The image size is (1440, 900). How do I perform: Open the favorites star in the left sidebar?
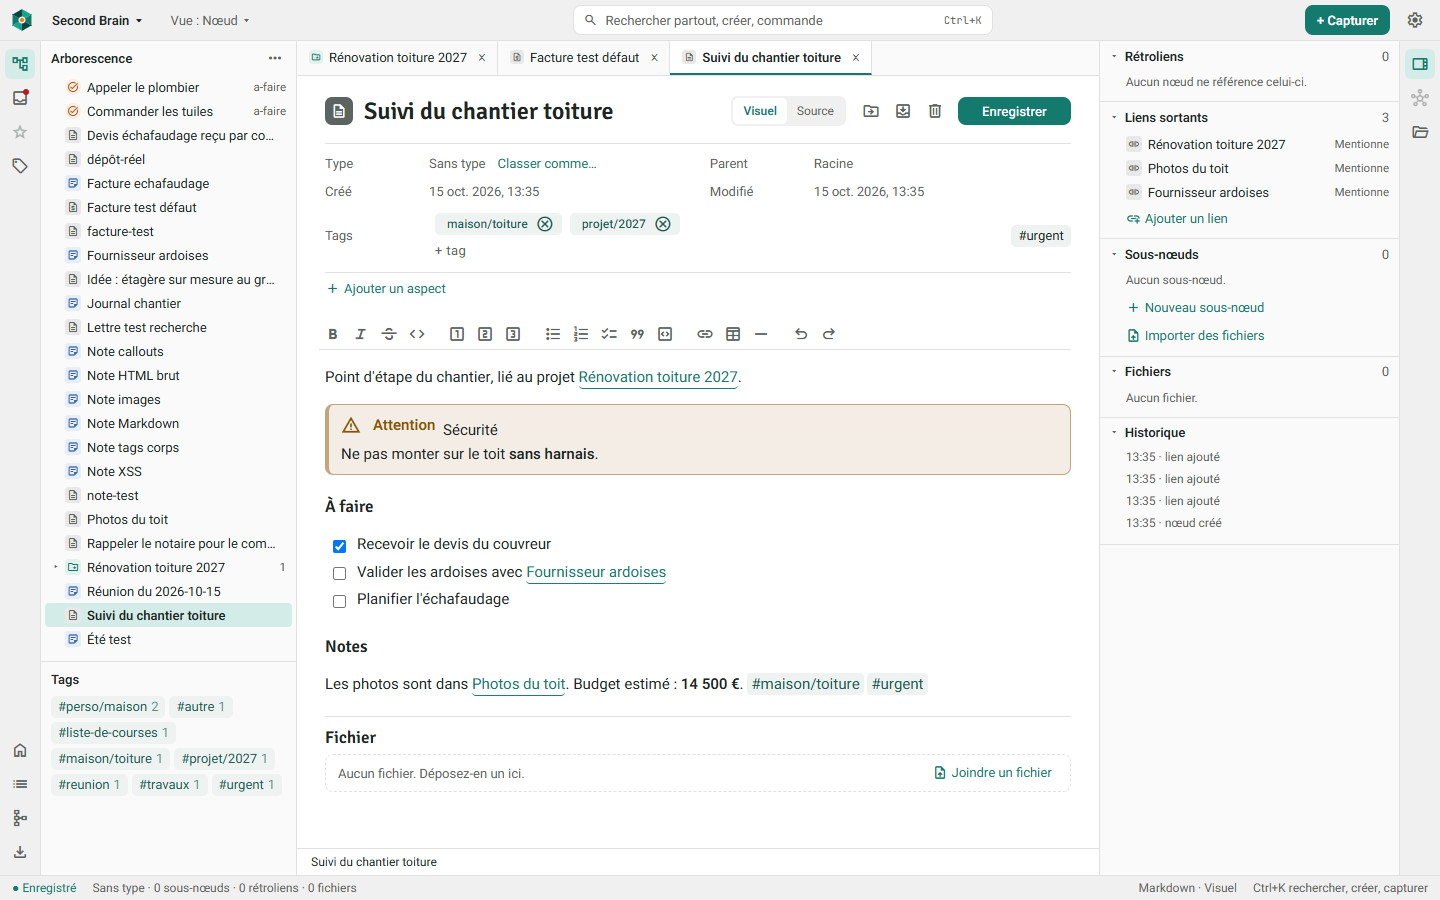20,132
